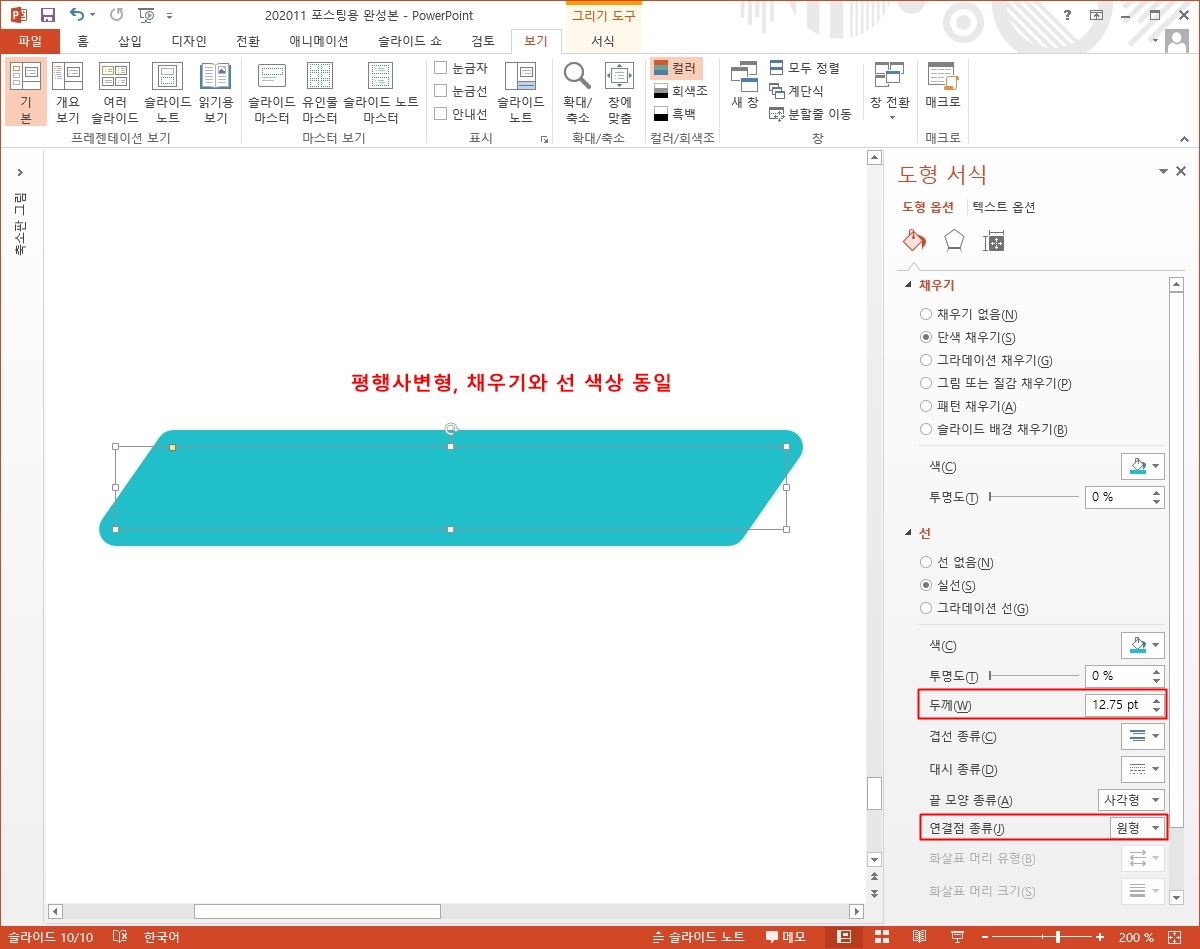The width and height of the screenshot is (1200, 949).
Task: Enable 안내선 guides checkbox
Action: [x=441, y=114]
